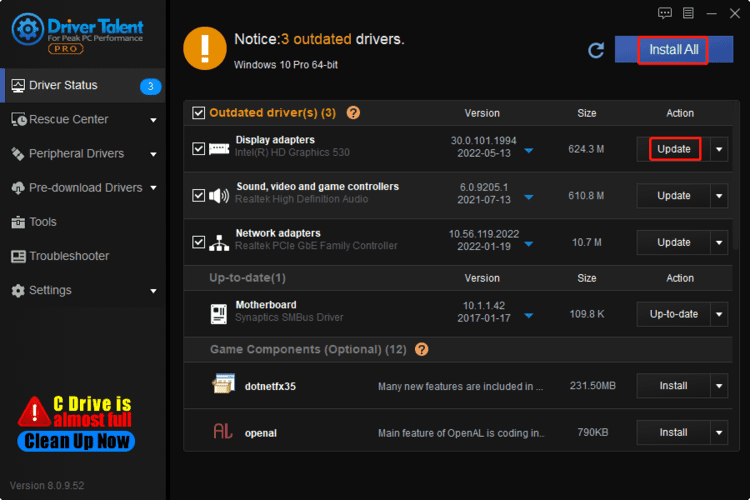Click the Troubleshooter icon
Viewport: 750px width, 500px height.
point(18,256)
